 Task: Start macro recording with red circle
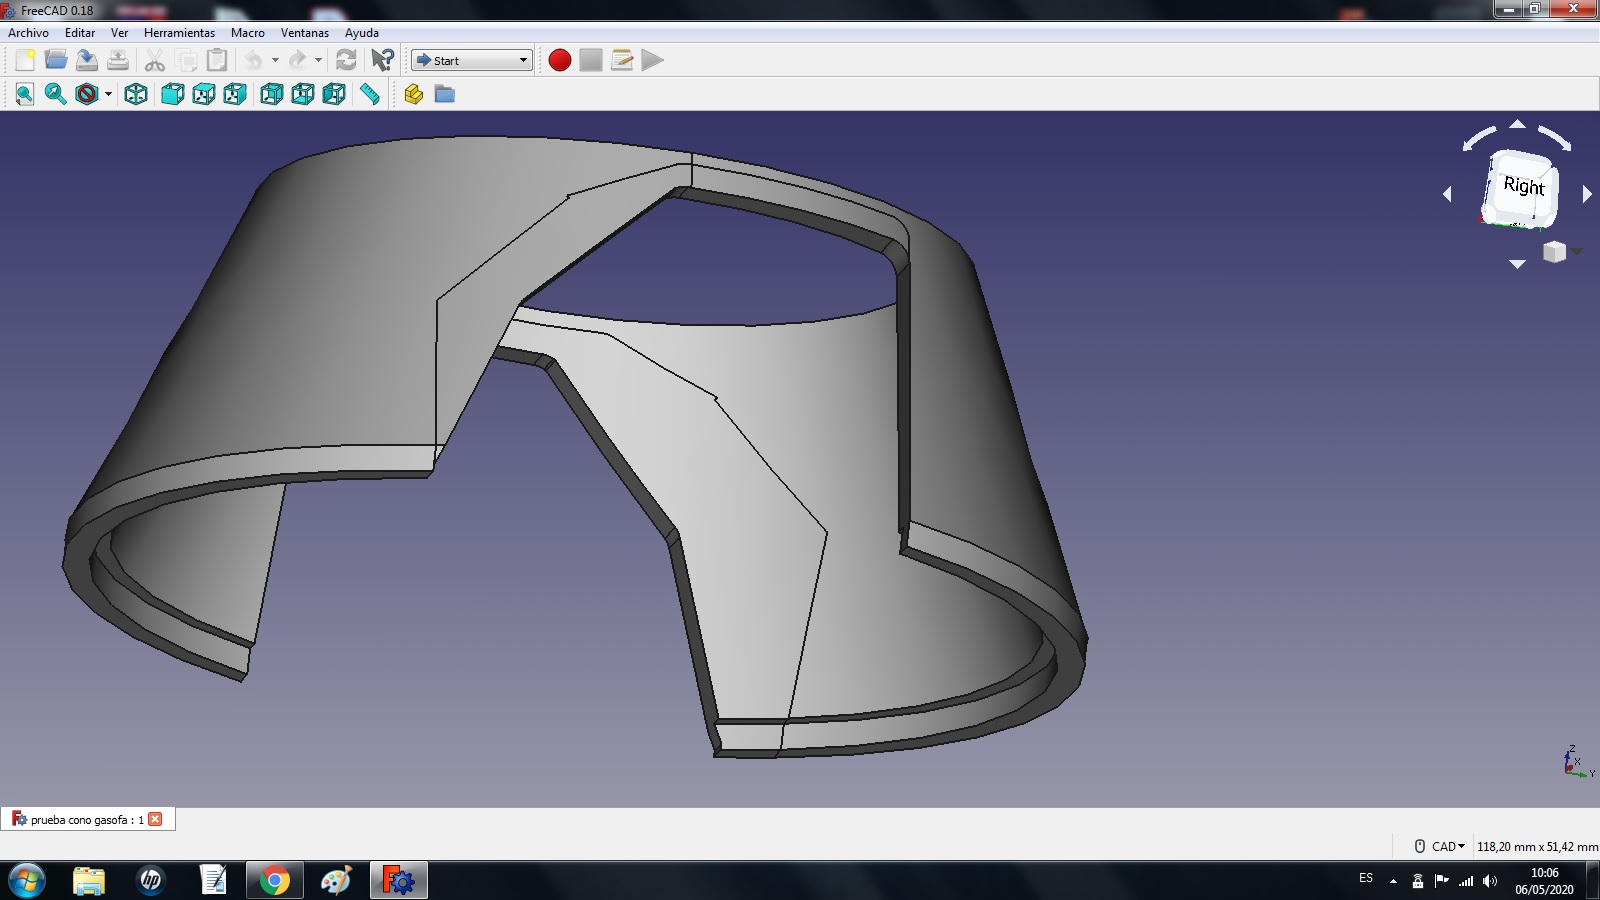point(560,60)
